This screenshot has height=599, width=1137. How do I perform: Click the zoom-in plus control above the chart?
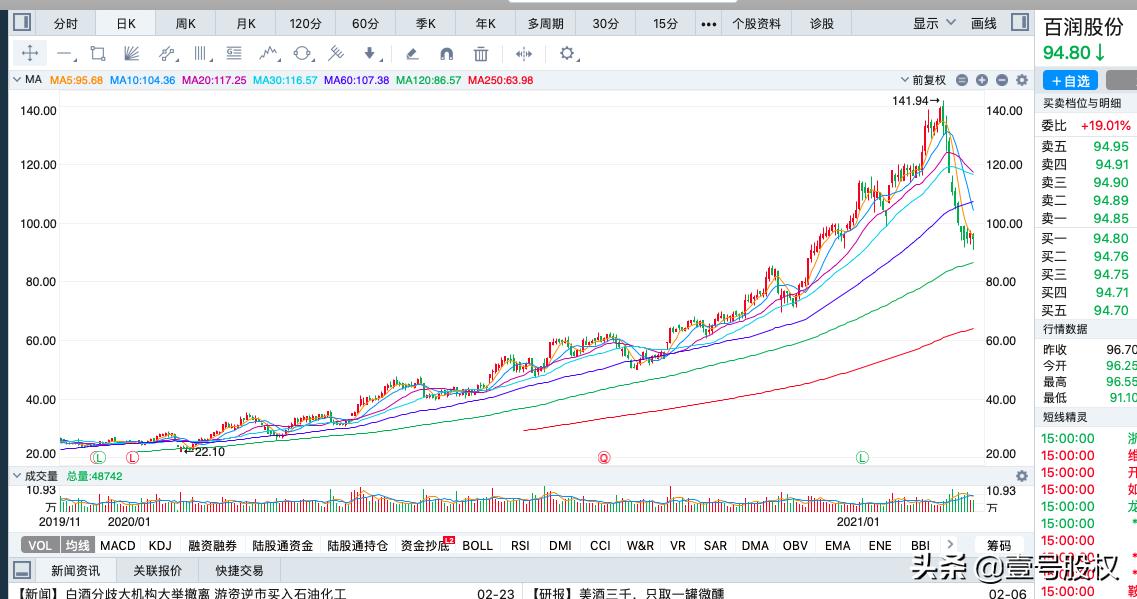982,80
